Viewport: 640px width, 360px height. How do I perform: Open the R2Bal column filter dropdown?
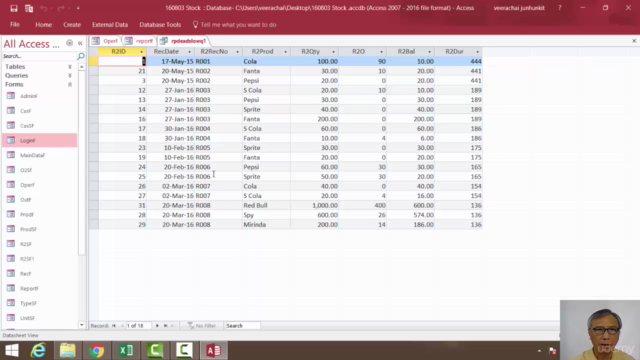point(429,52)
